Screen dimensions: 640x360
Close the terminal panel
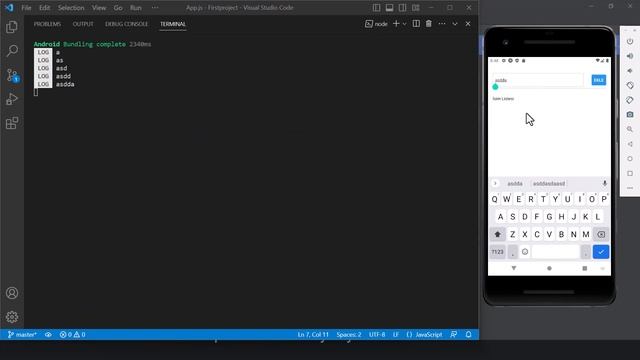(468, 24)
